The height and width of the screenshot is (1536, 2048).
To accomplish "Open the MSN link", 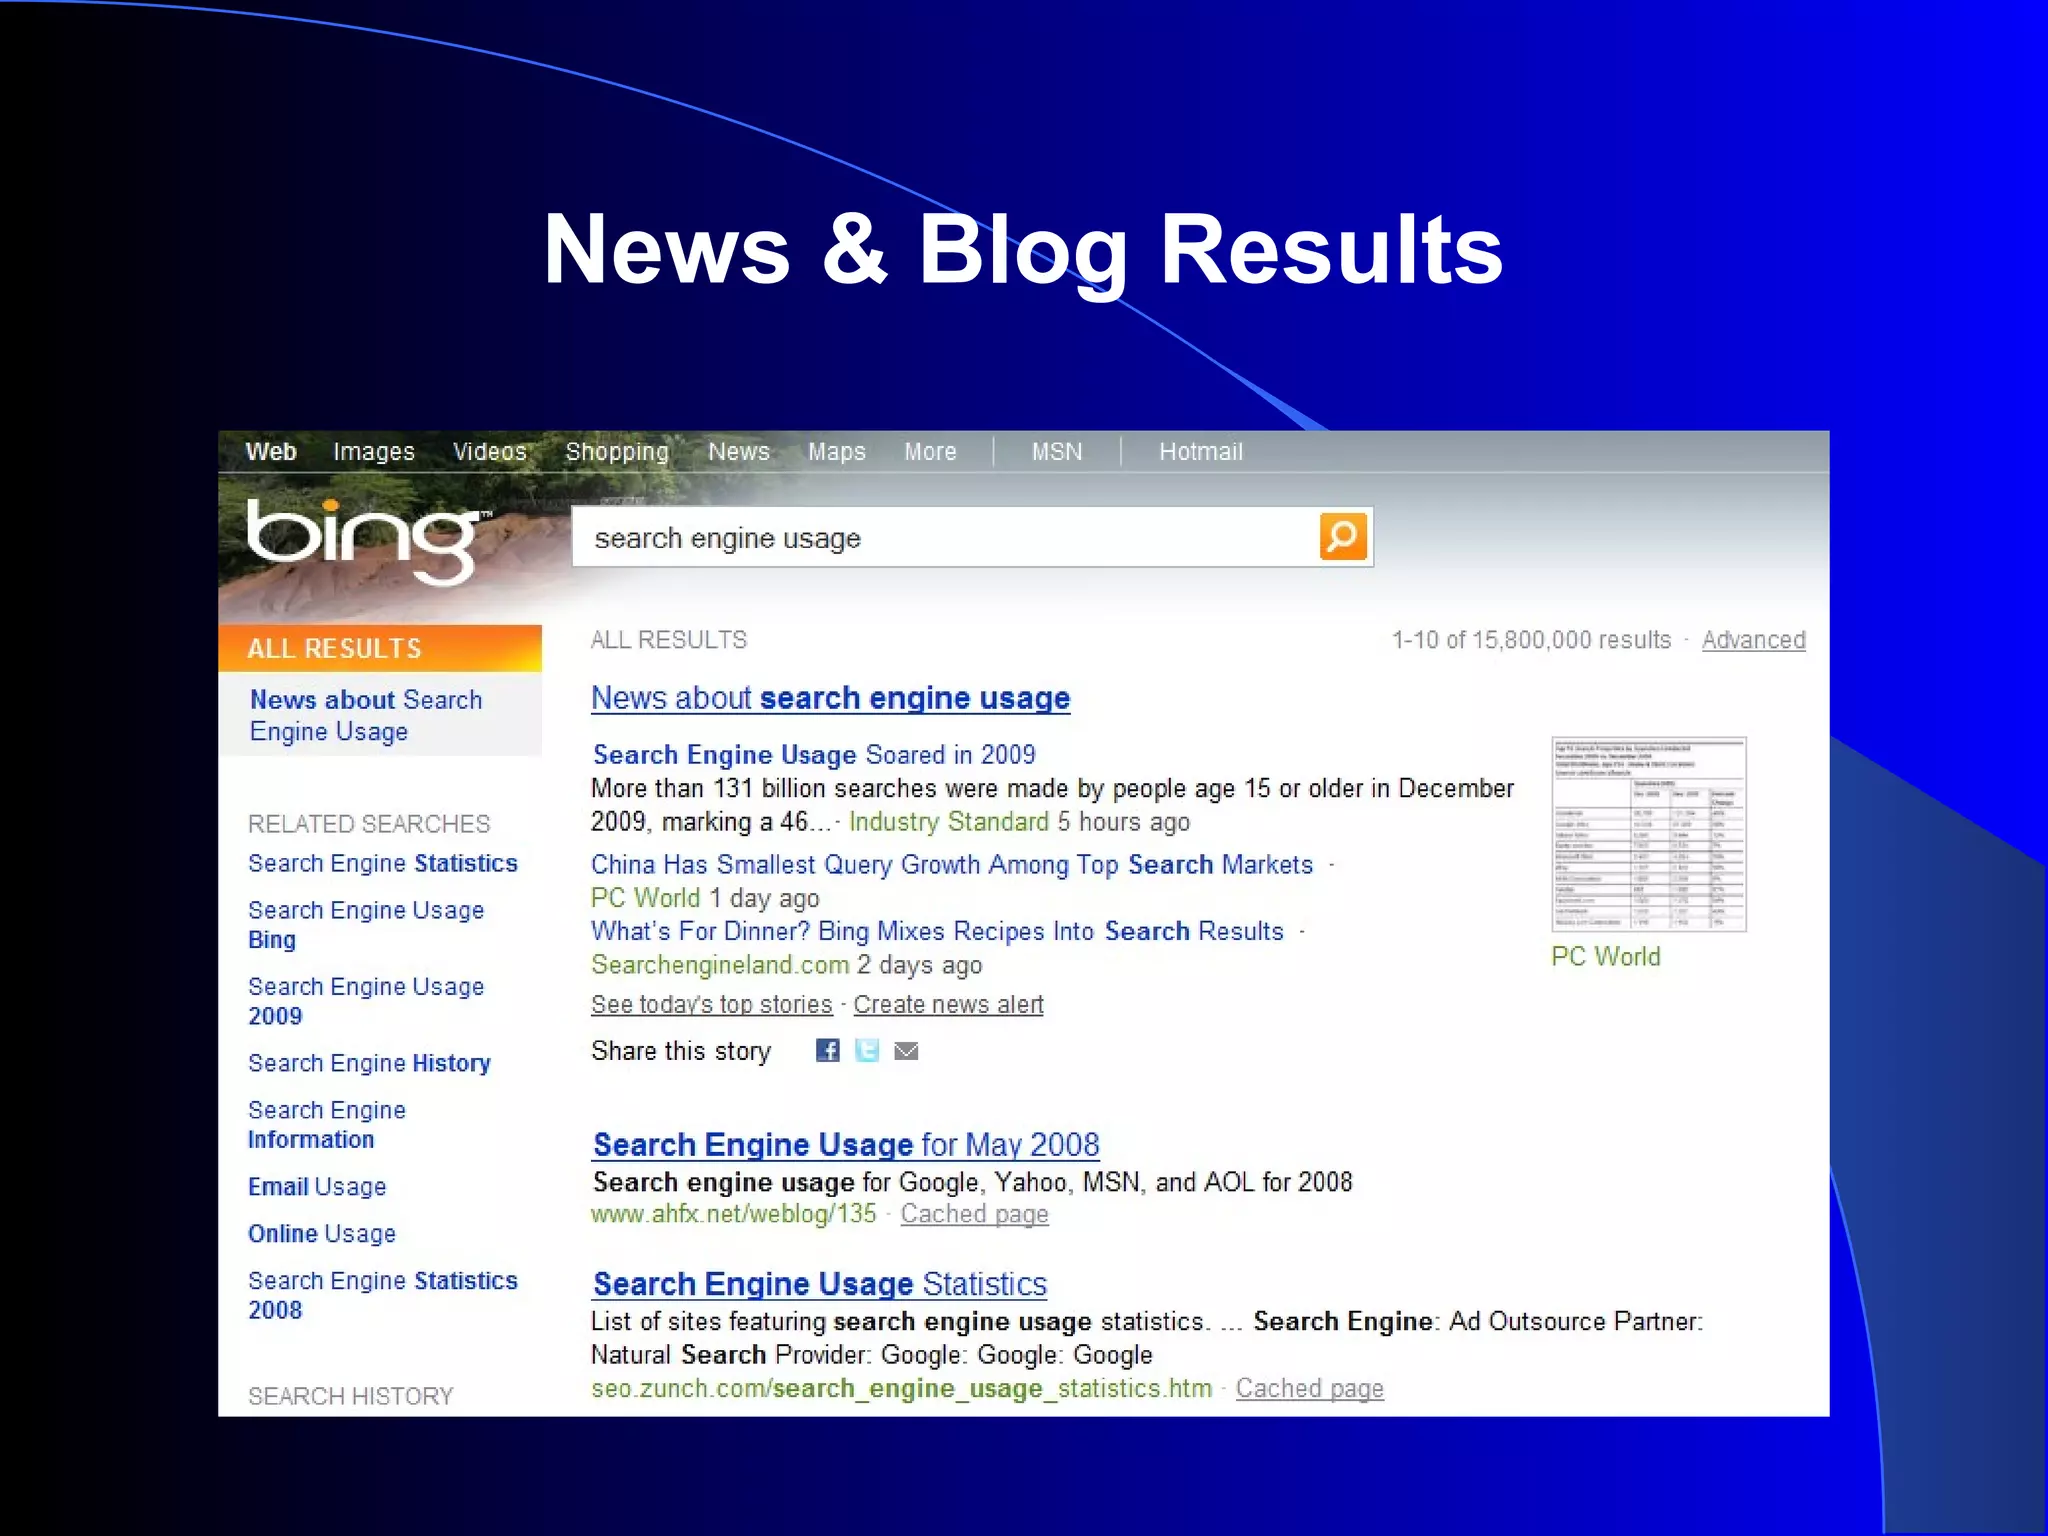I will point(1057,452).
